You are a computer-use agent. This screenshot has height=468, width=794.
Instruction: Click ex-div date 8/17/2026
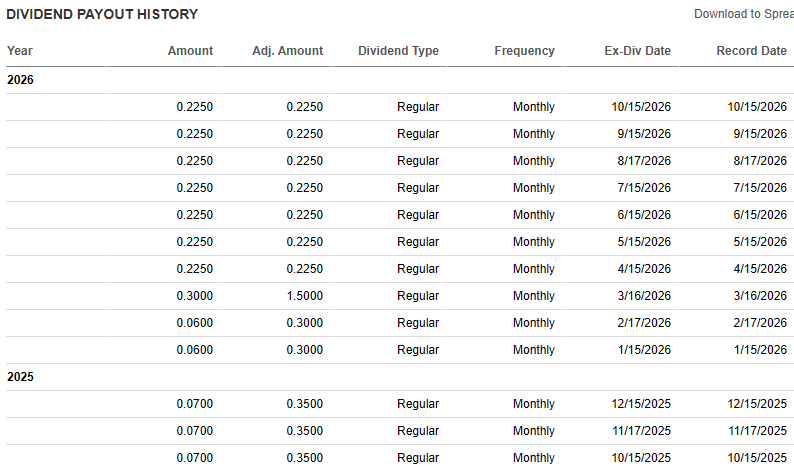click(644, 161)
